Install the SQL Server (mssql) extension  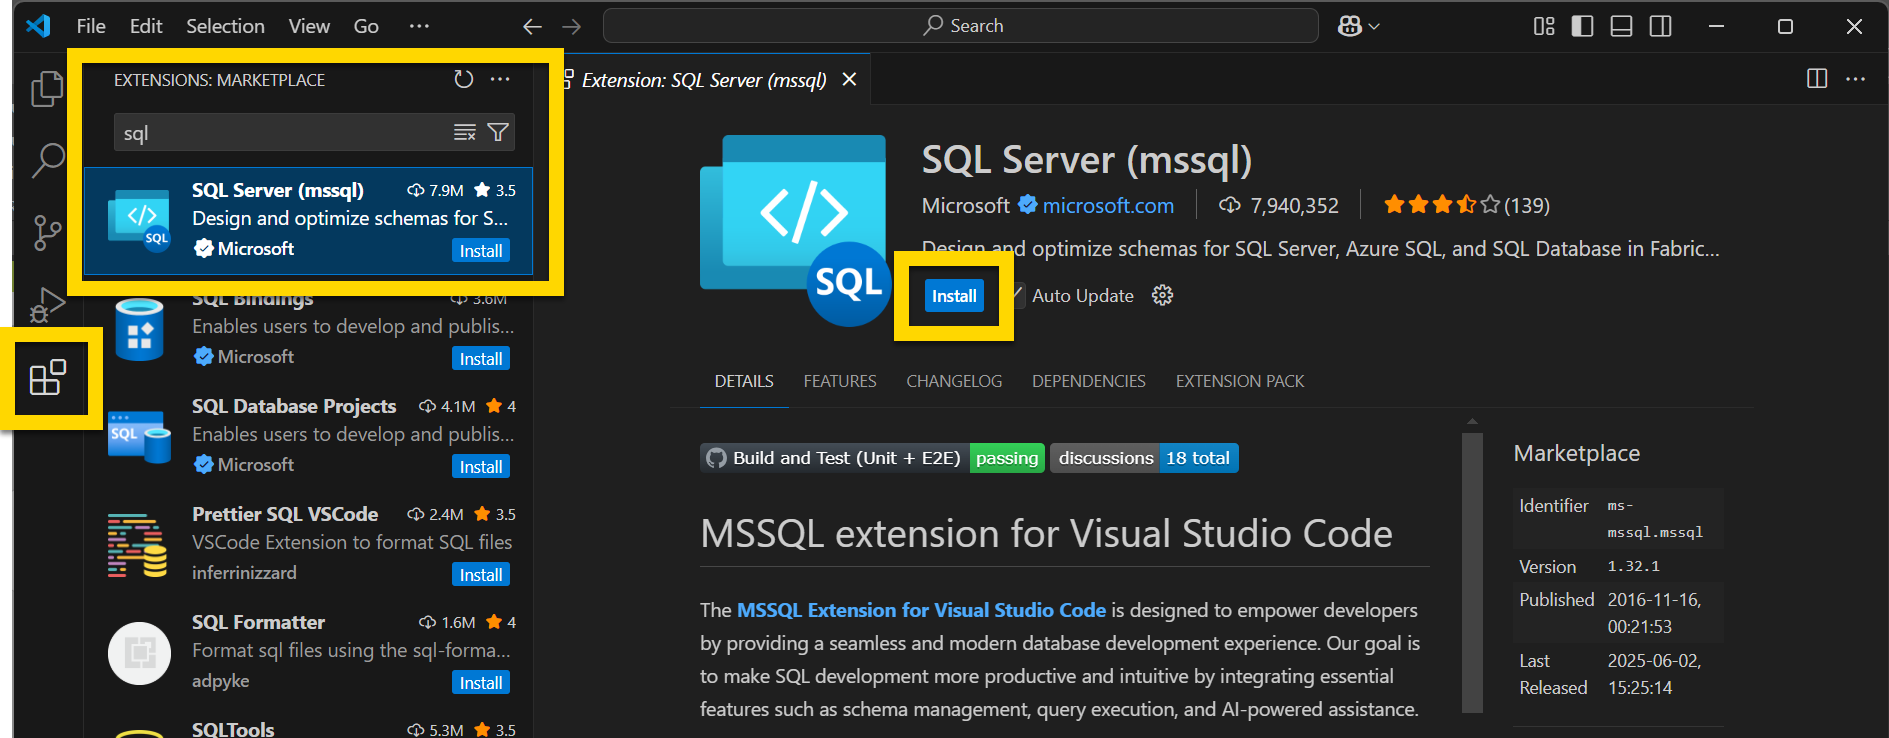(x=954, y=296)
